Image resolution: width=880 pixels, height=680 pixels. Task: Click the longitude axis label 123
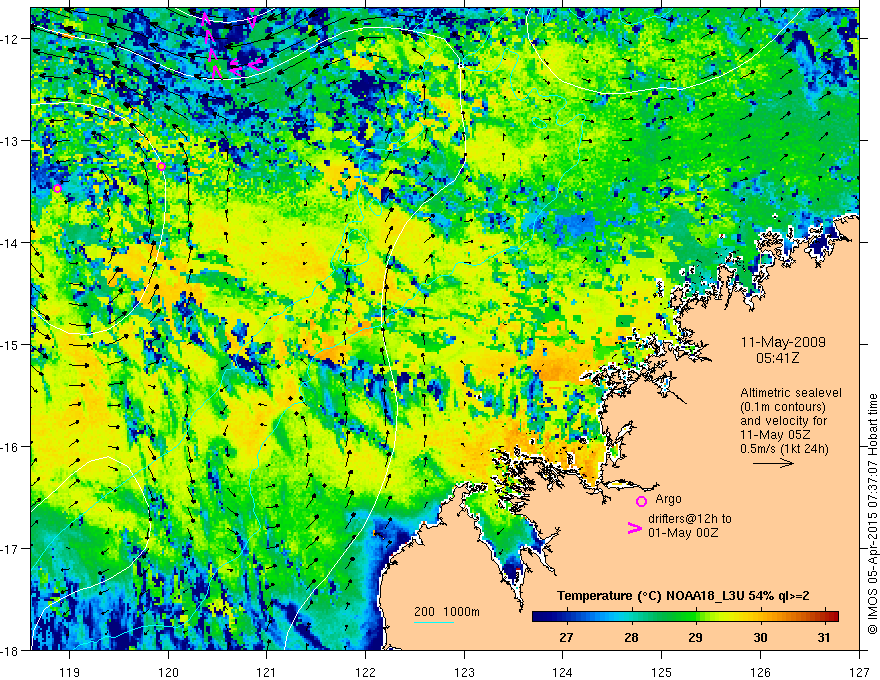pos(464,672)
